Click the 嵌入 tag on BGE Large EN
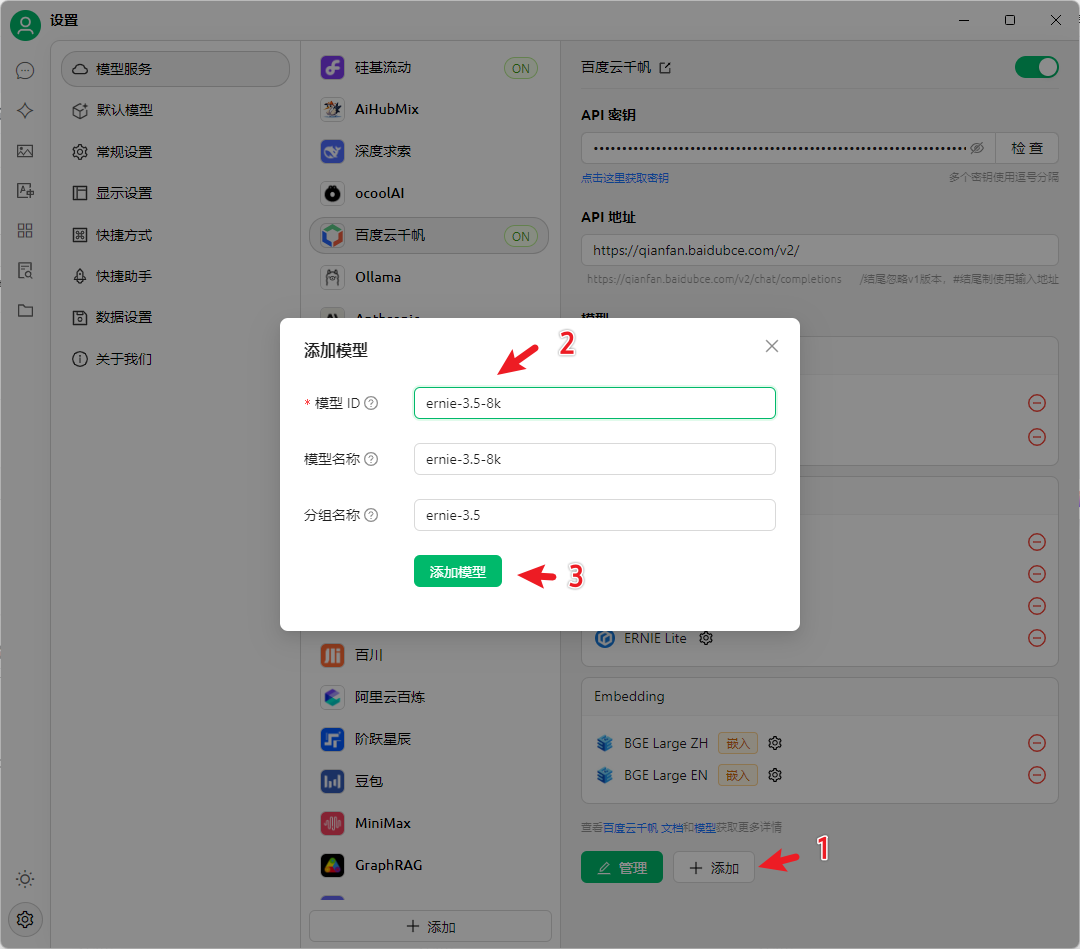Viewport: 1080px width, 949px height. pos(738,775)
